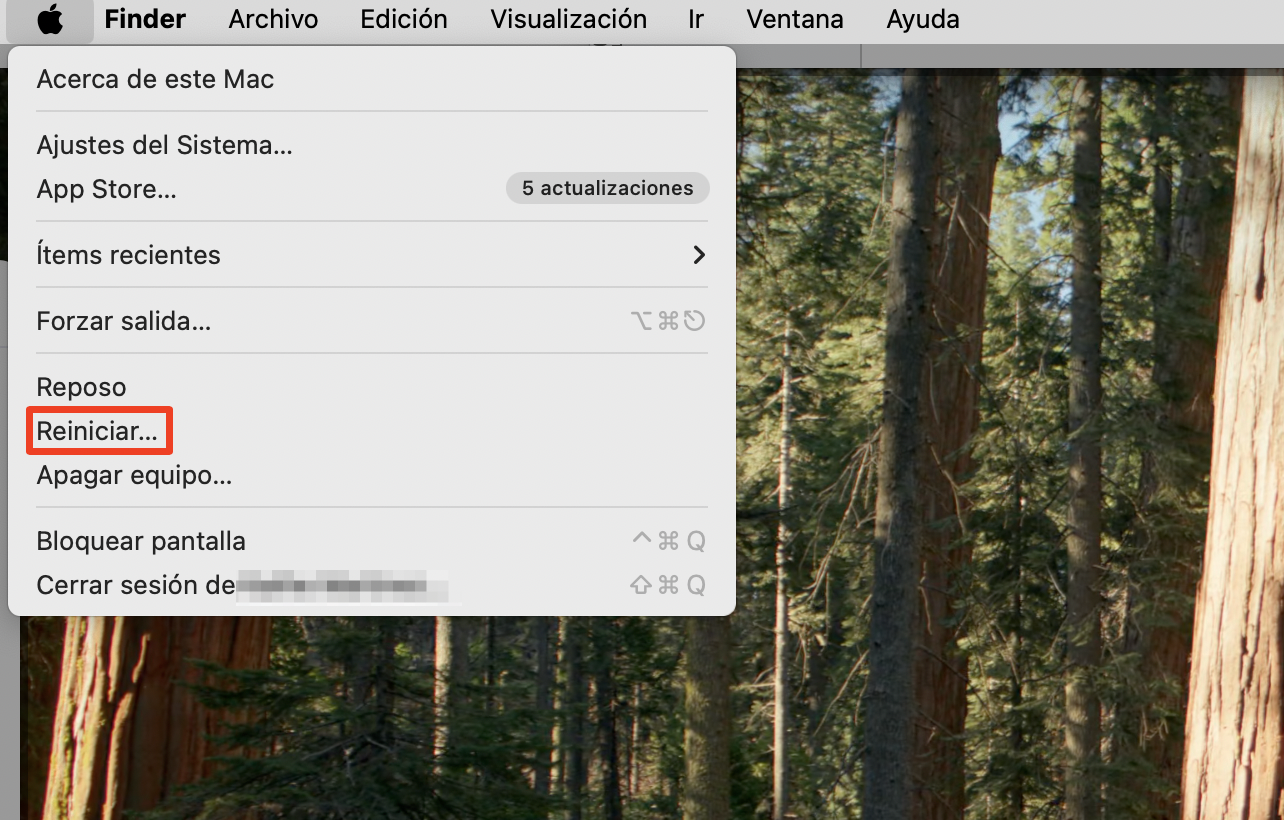Open the Ayuda menu
Screen dimensions: 1284x820
tap(921, 19)
